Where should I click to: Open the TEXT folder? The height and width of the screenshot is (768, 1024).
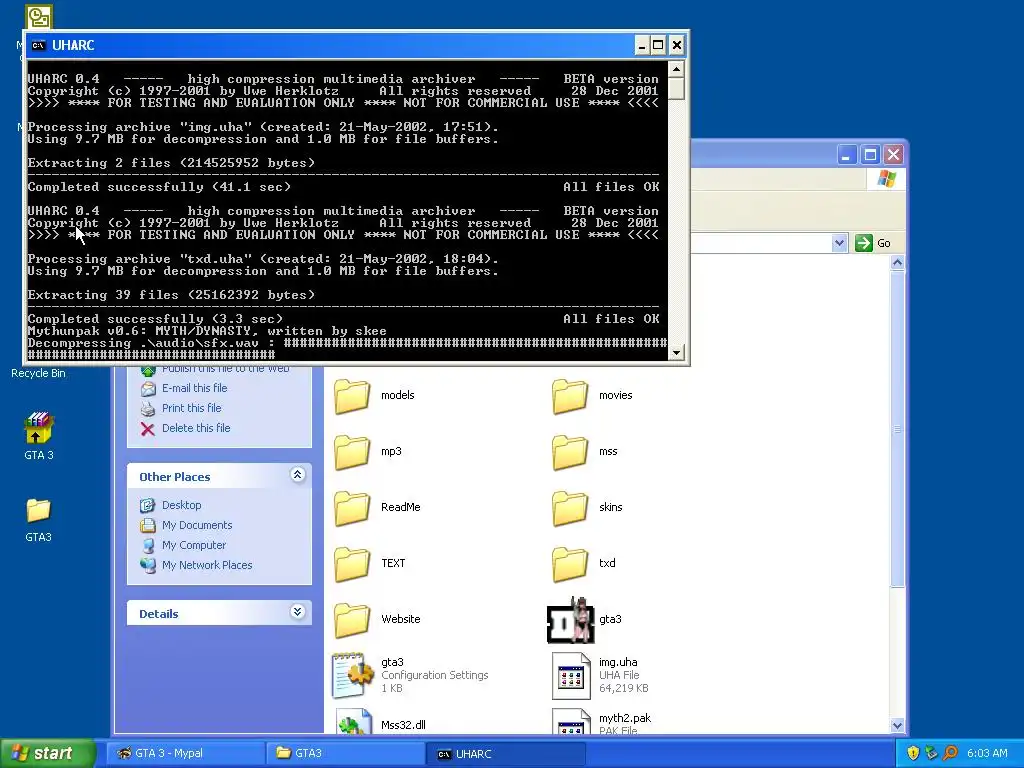point(352,564)
